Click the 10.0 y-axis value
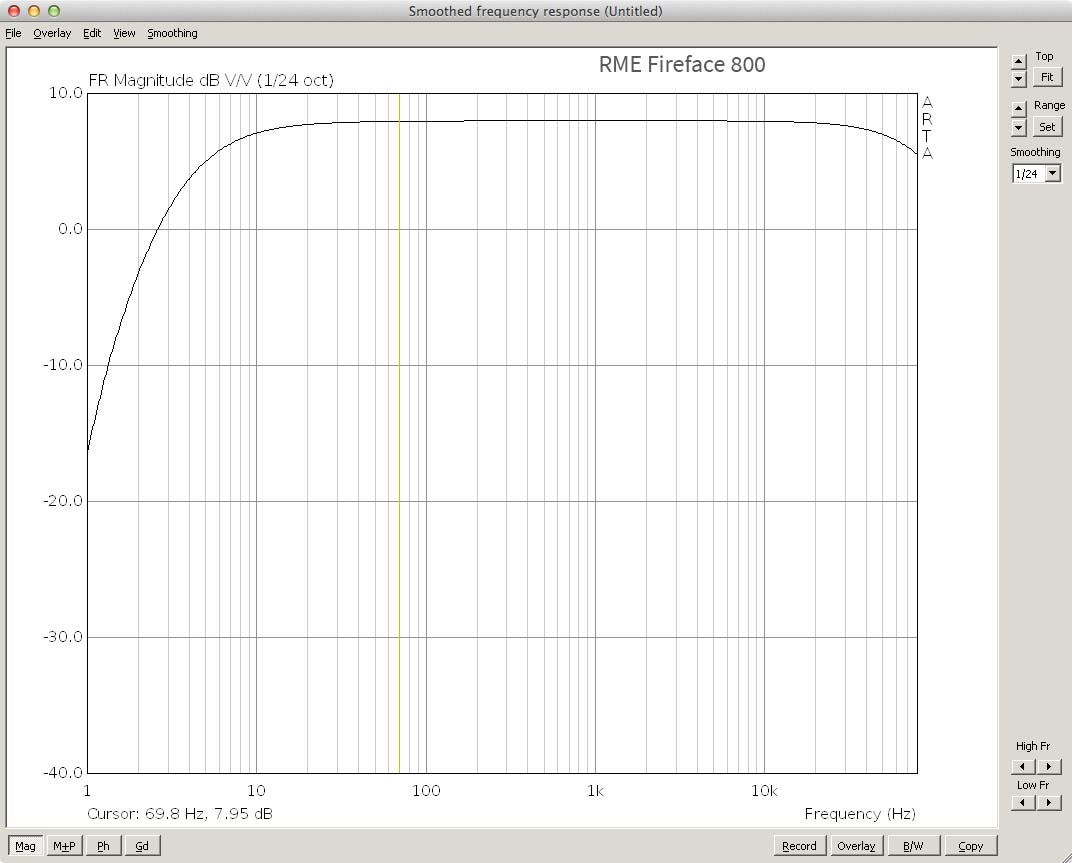1072x863 pixels. point(66,92)
